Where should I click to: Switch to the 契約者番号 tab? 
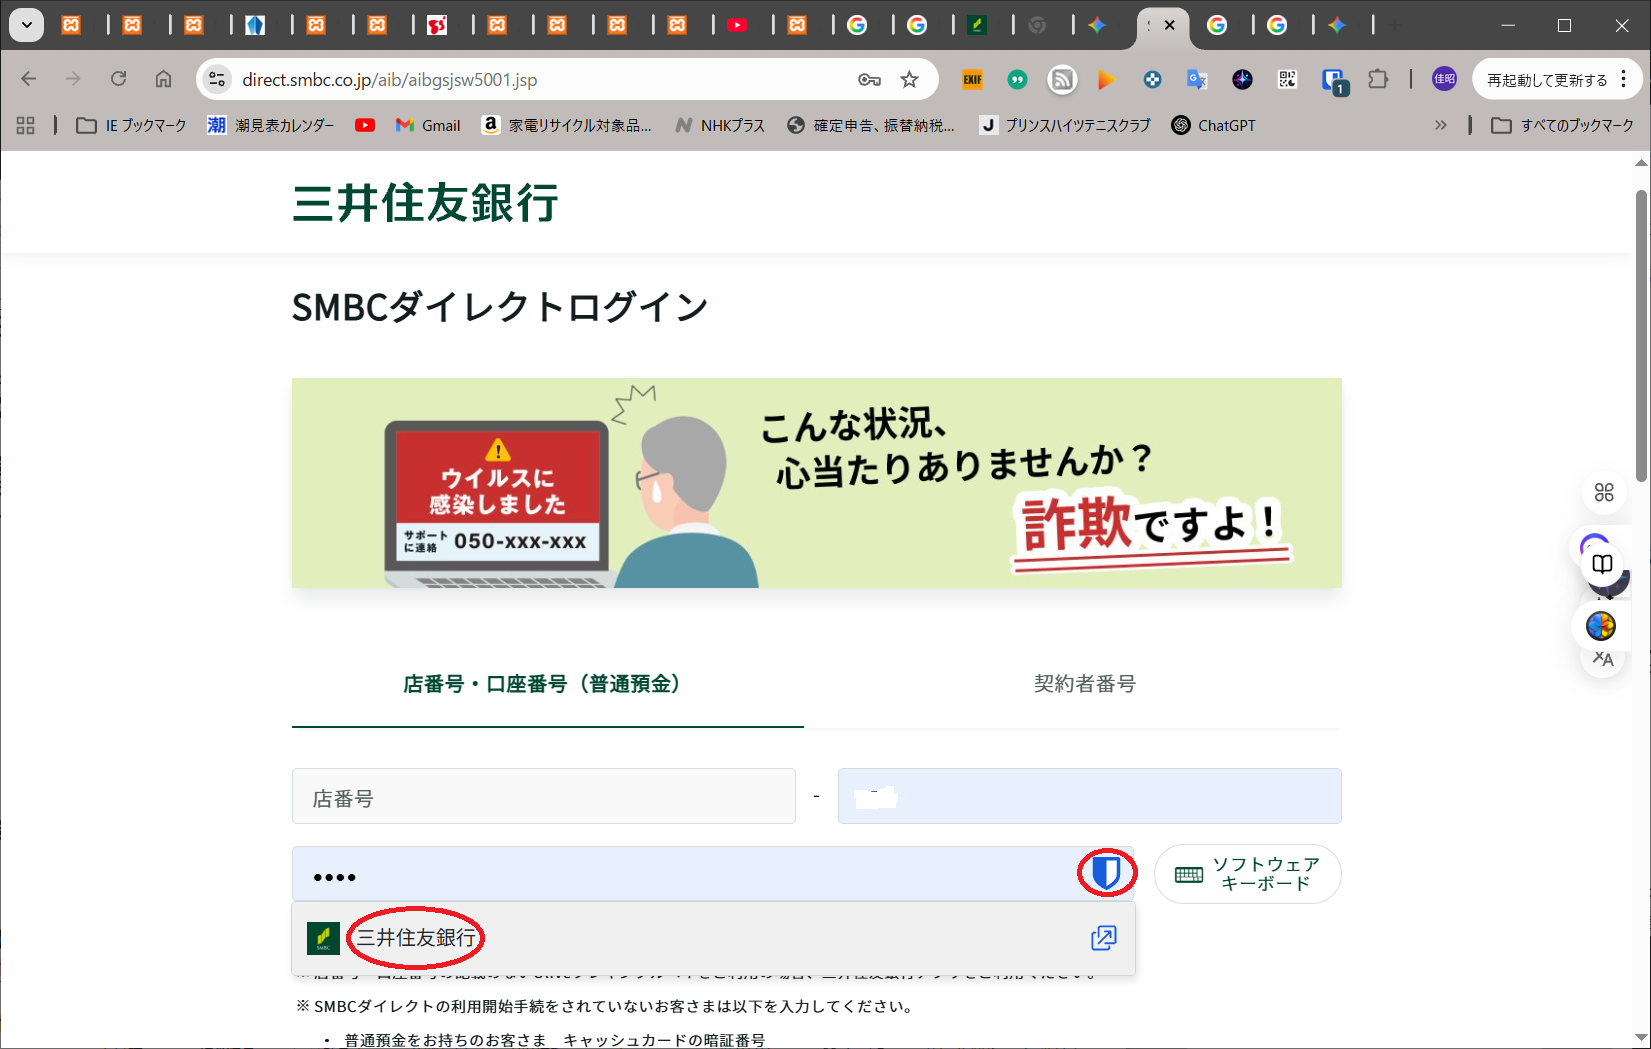click(1084, 684)
